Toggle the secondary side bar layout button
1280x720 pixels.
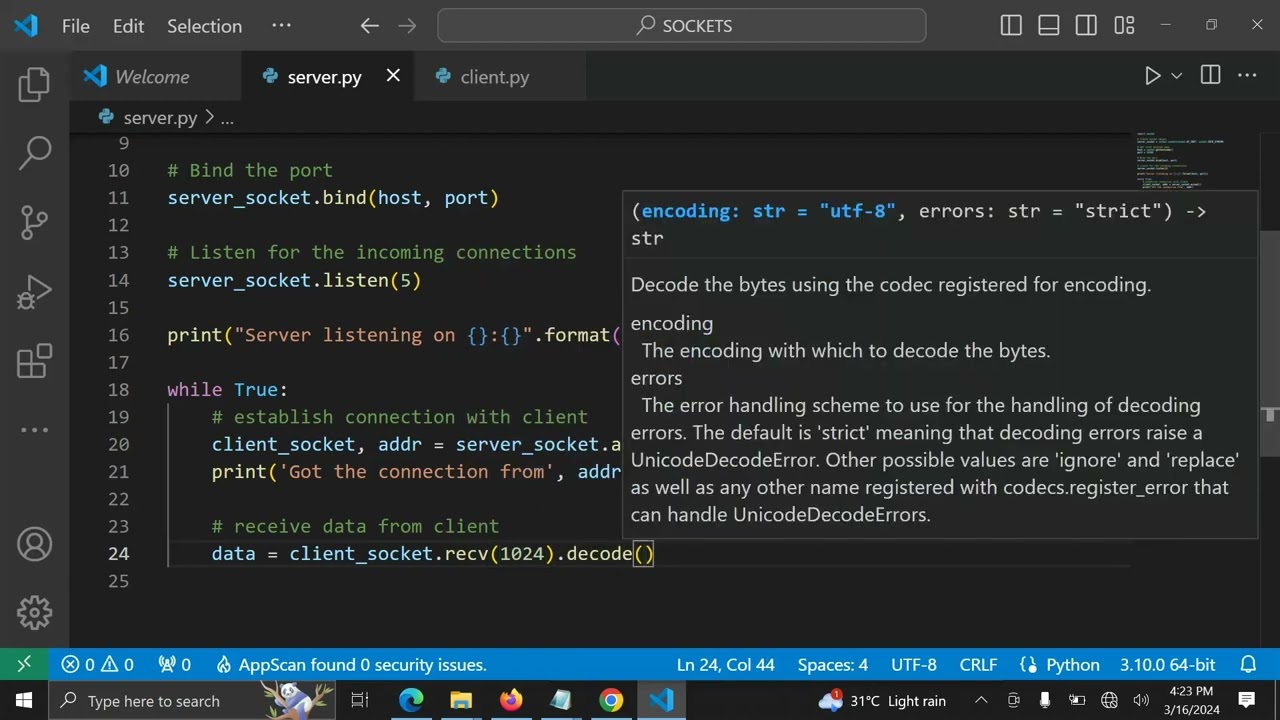(1086, 26)
